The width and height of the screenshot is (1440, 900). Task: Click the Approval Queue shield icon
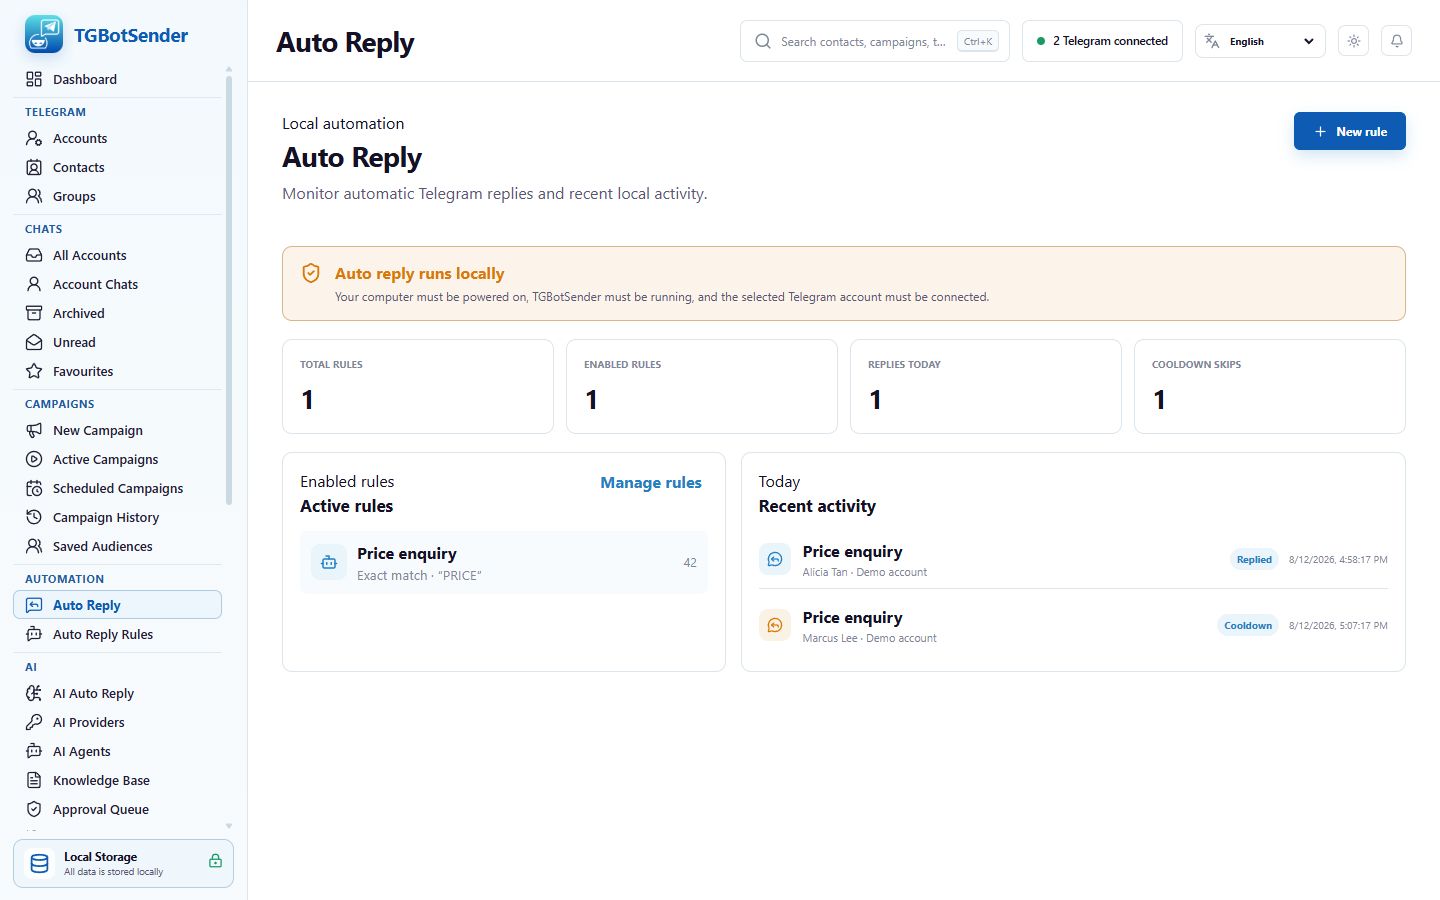(x=34, y=809)
